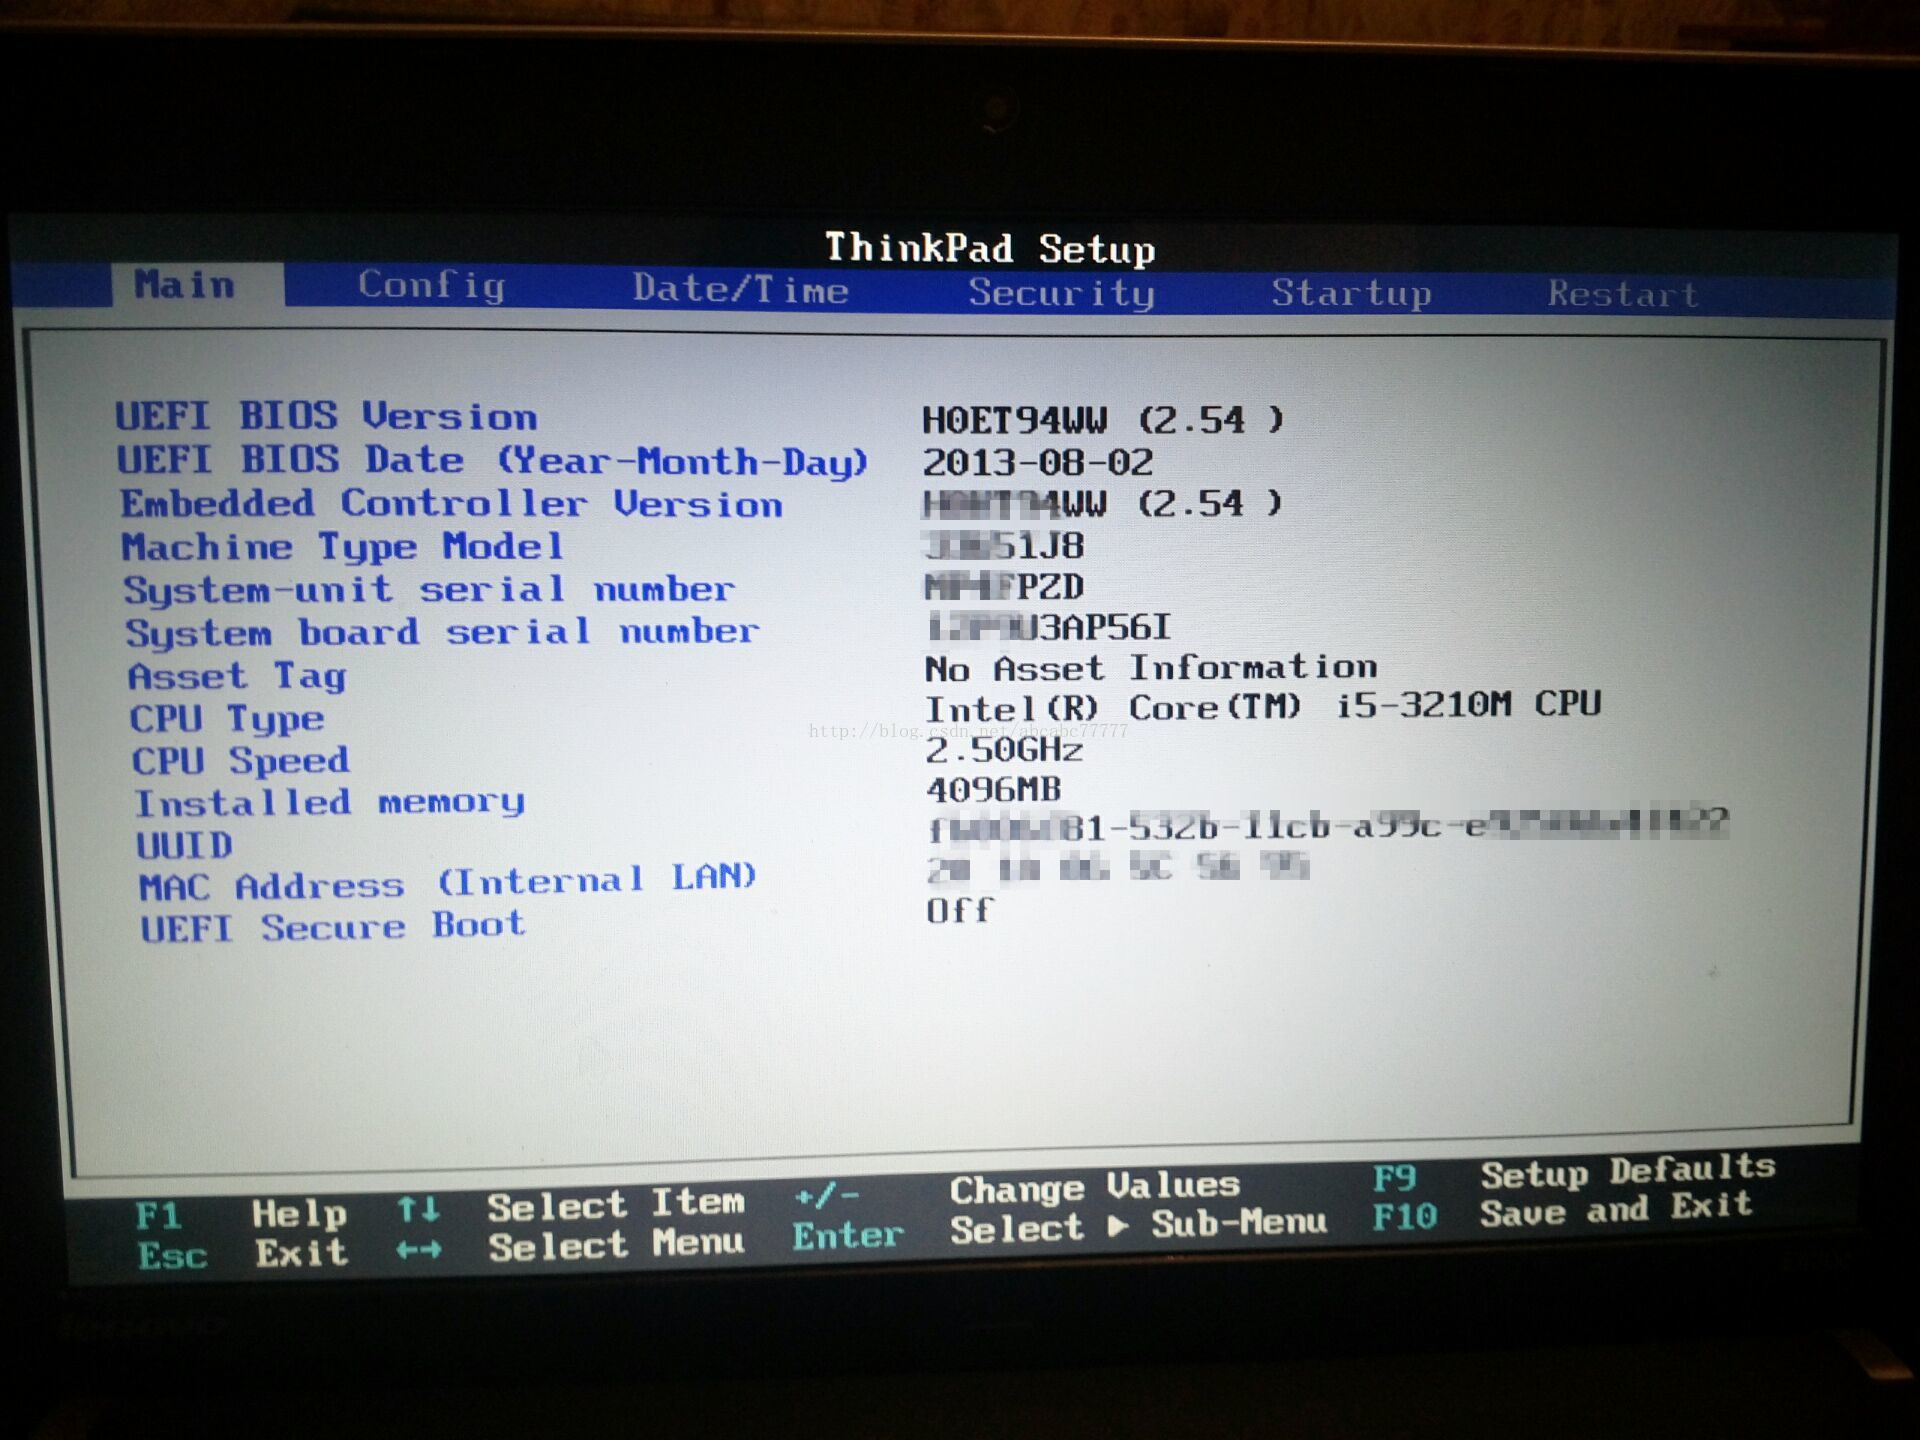Select the CPU Type label
This screenshot has width=1920, height=1440.
click(227, 719)
